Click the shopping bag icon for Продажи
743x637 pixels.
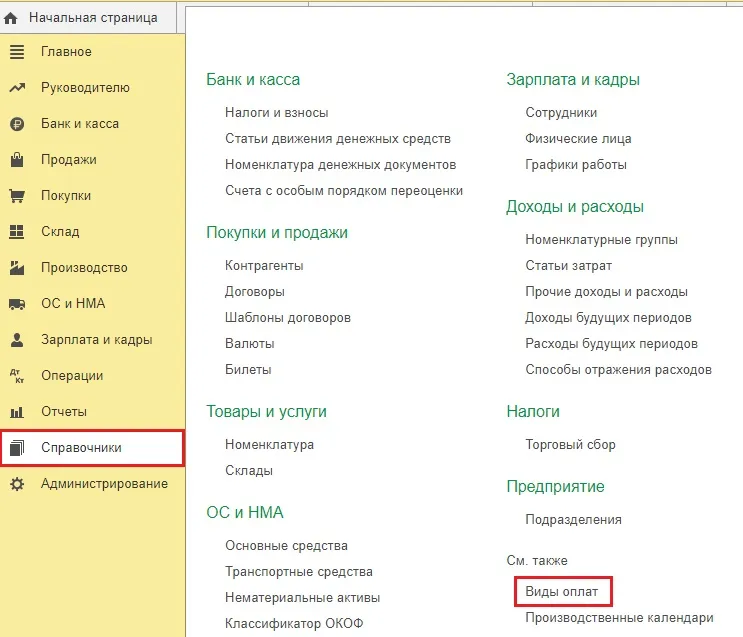tap(16, 160)
